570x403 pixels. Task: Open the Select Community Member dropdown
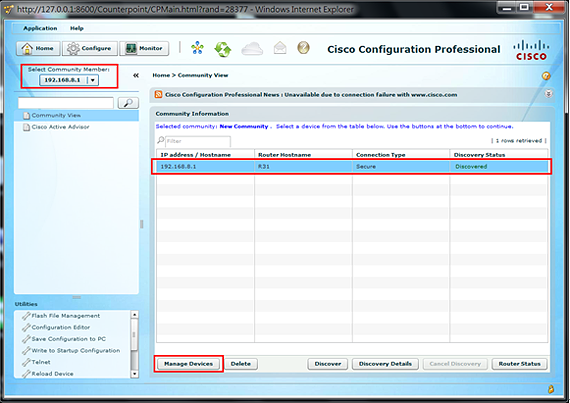coord(69,80)
